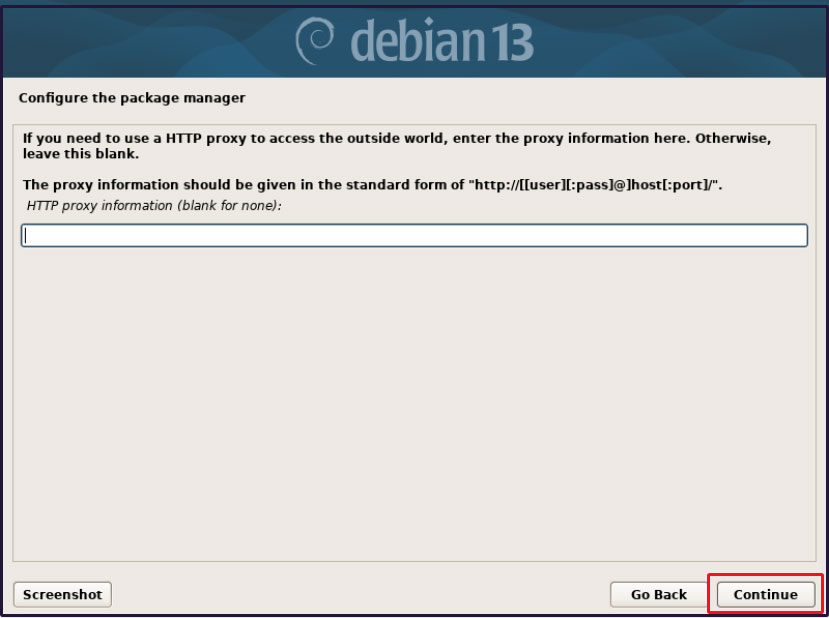Click the empty space between Screenshot and Go Back
This screenshot has width=829, height=618.
[361, 595]
